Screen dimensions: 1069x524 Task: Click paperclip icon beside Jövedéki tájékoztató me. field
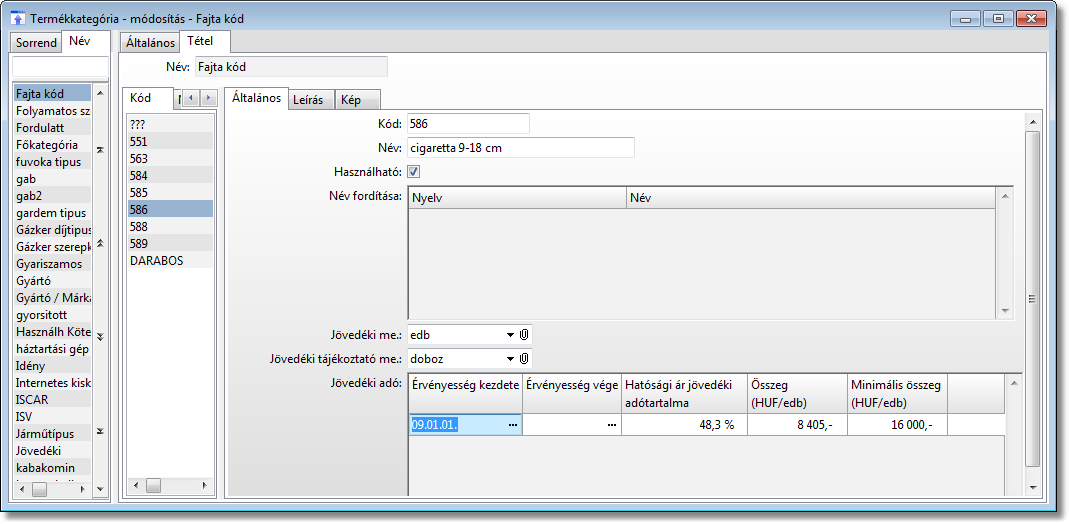click(x=524, y=358)
